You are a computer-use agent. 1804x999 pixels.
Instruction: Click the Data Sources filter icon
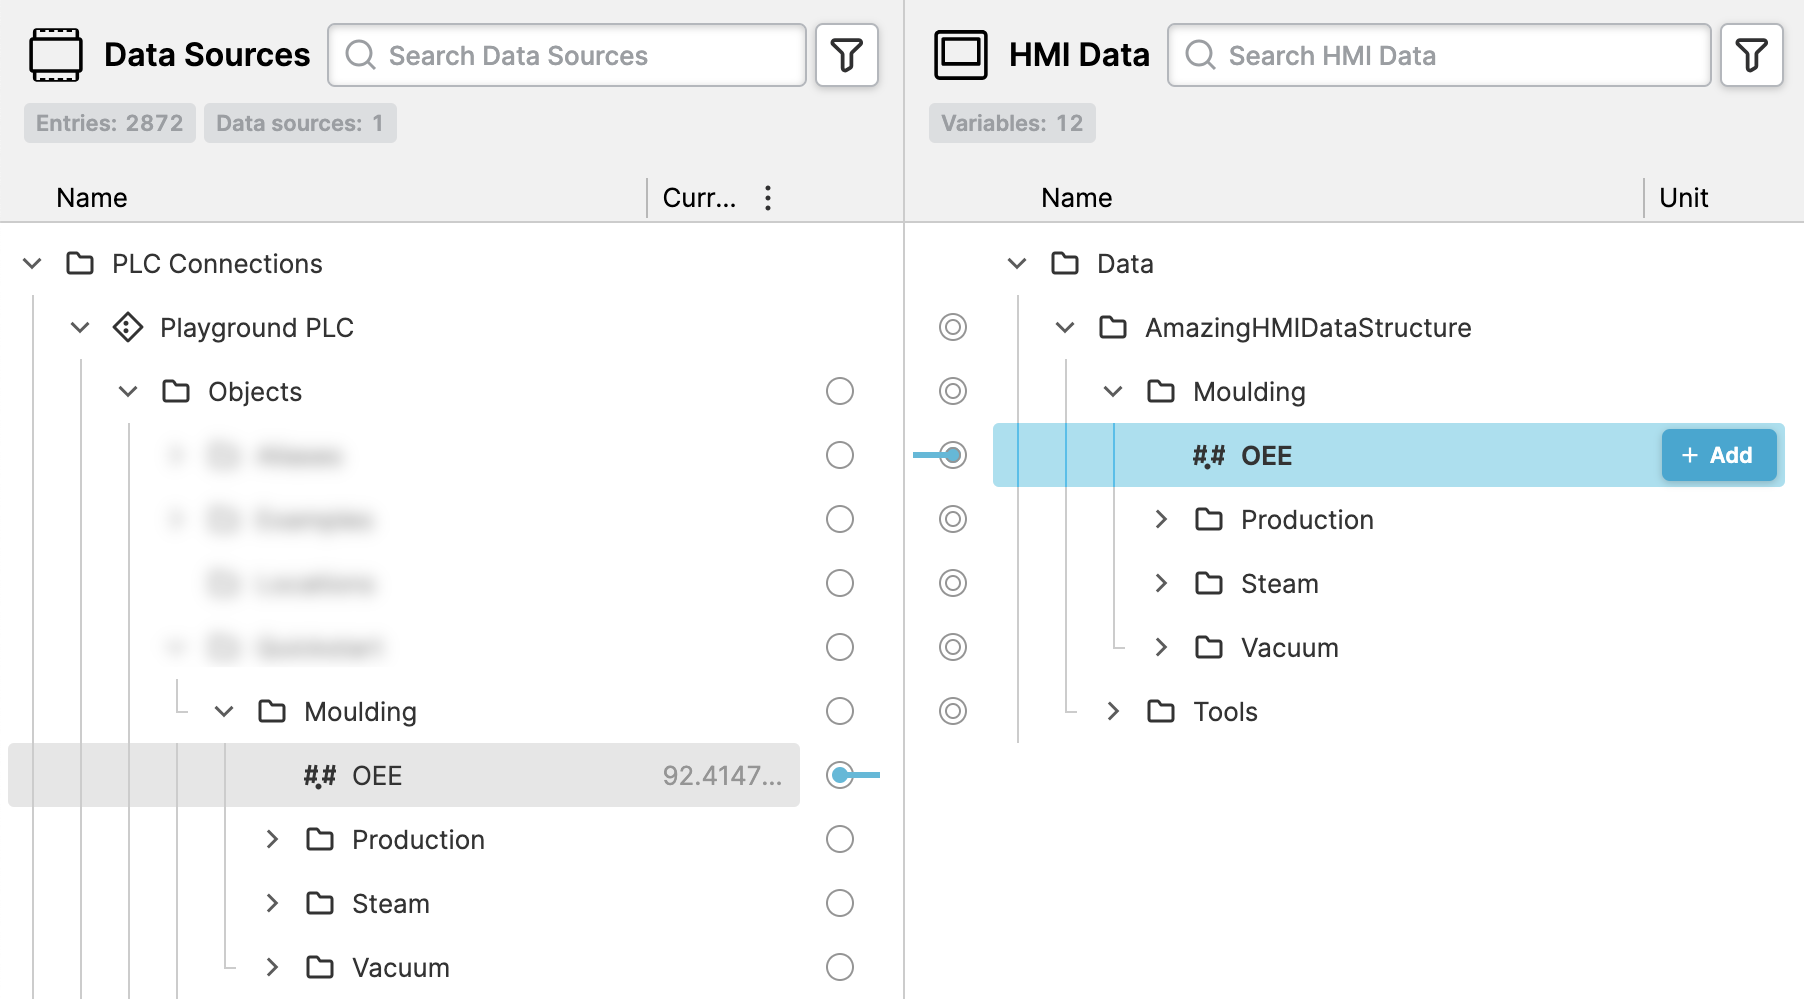pyautogui.click(x=846, y=55)
